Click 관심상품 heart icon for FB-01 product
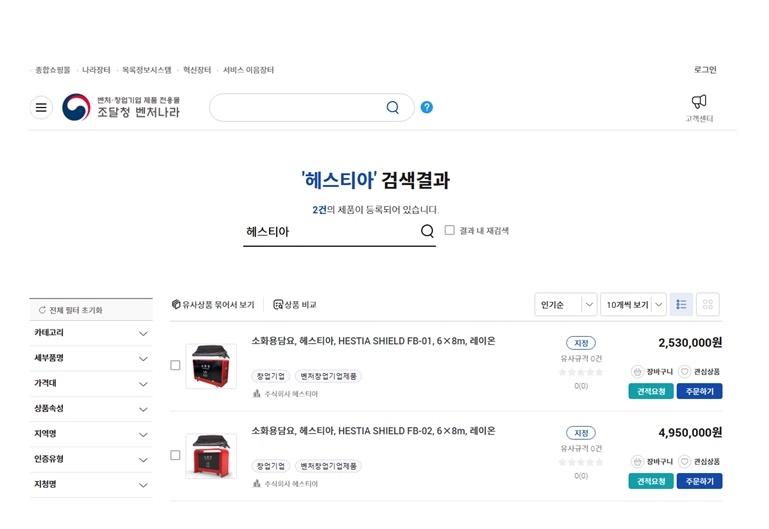Image resolution: width=769 pixels, height=529 pixels. [685, 372]
